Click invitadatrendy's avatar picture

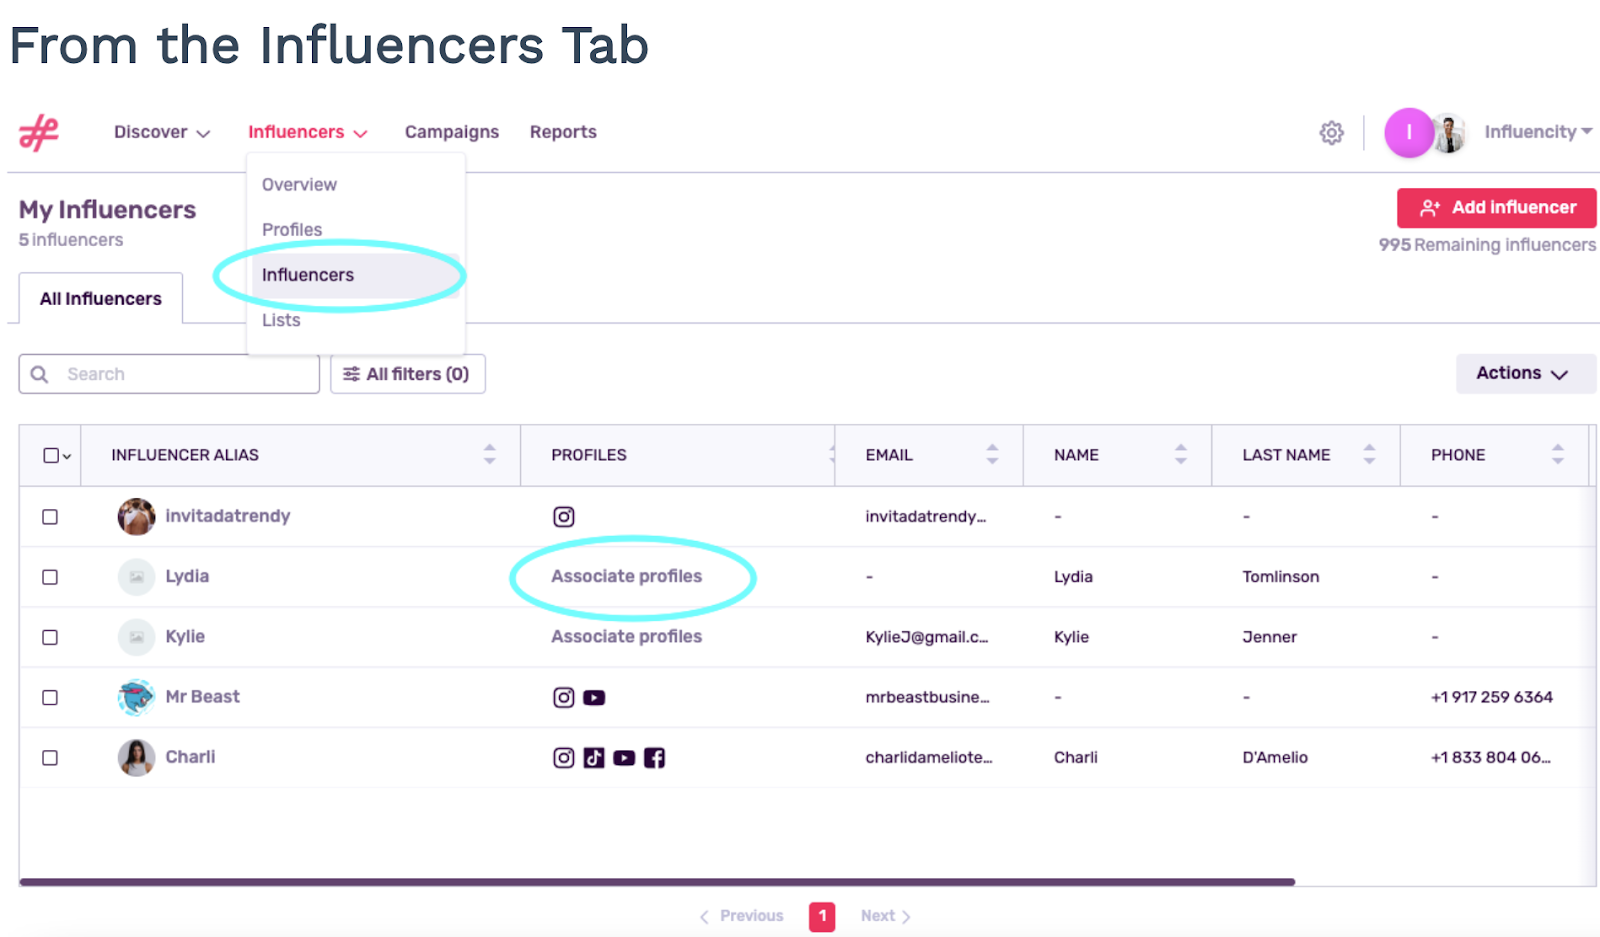tap(136, 517)
